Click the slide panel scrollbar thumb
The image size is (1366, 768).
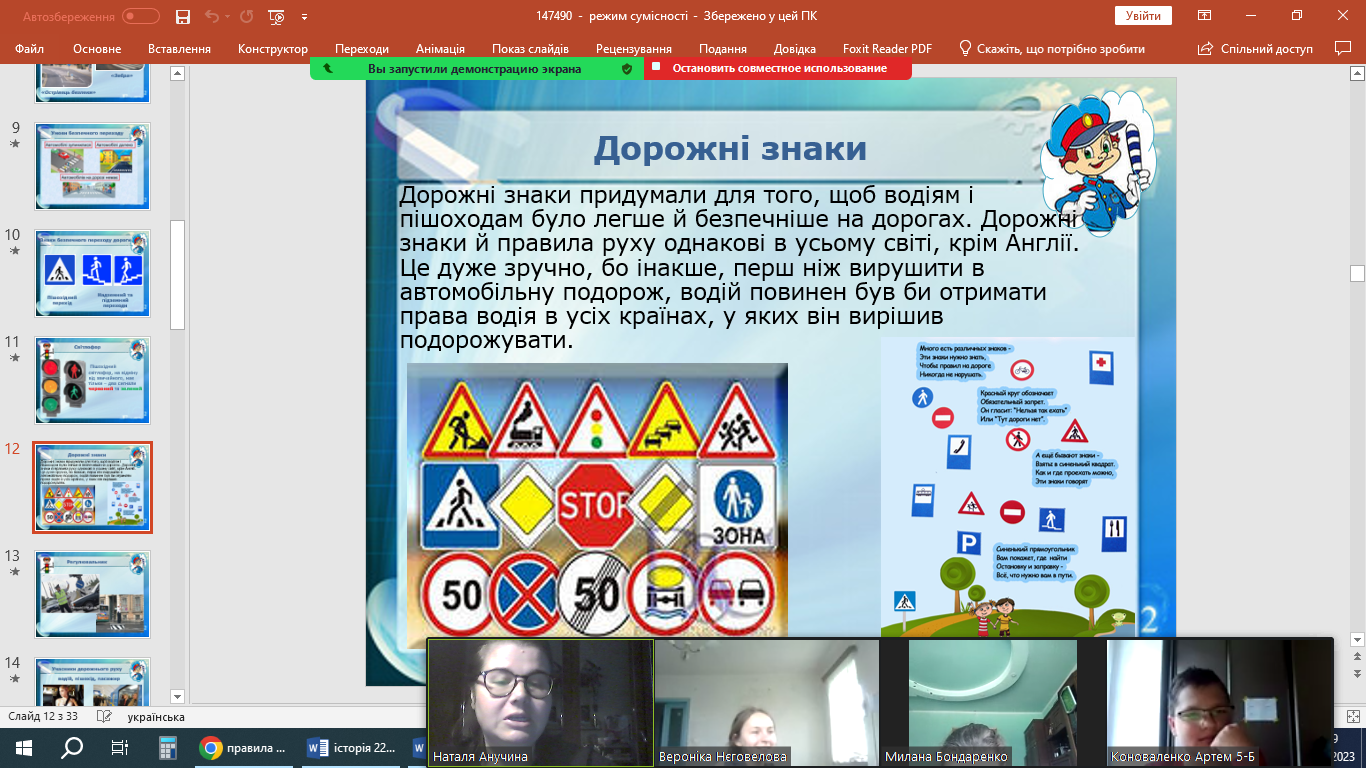point(177,275)
